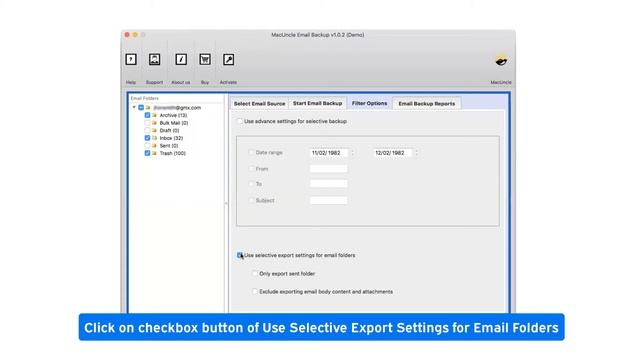The width and height of the screenshot is (640, 360).
Task: Open the Help toolbar icon
Action: pyautogui.click(x=131, y=60)
